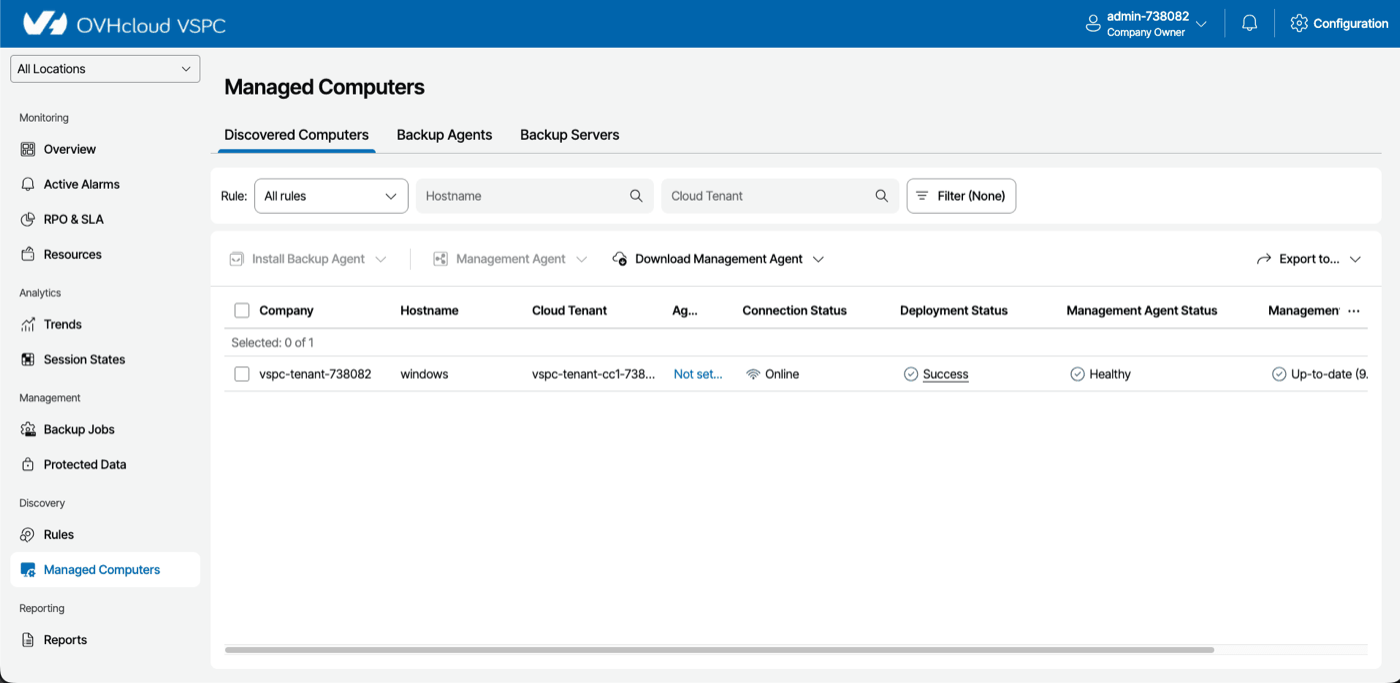Focus the Hostname search field
The width and height of the screenshot is (1400, 683).
(534, 196)
